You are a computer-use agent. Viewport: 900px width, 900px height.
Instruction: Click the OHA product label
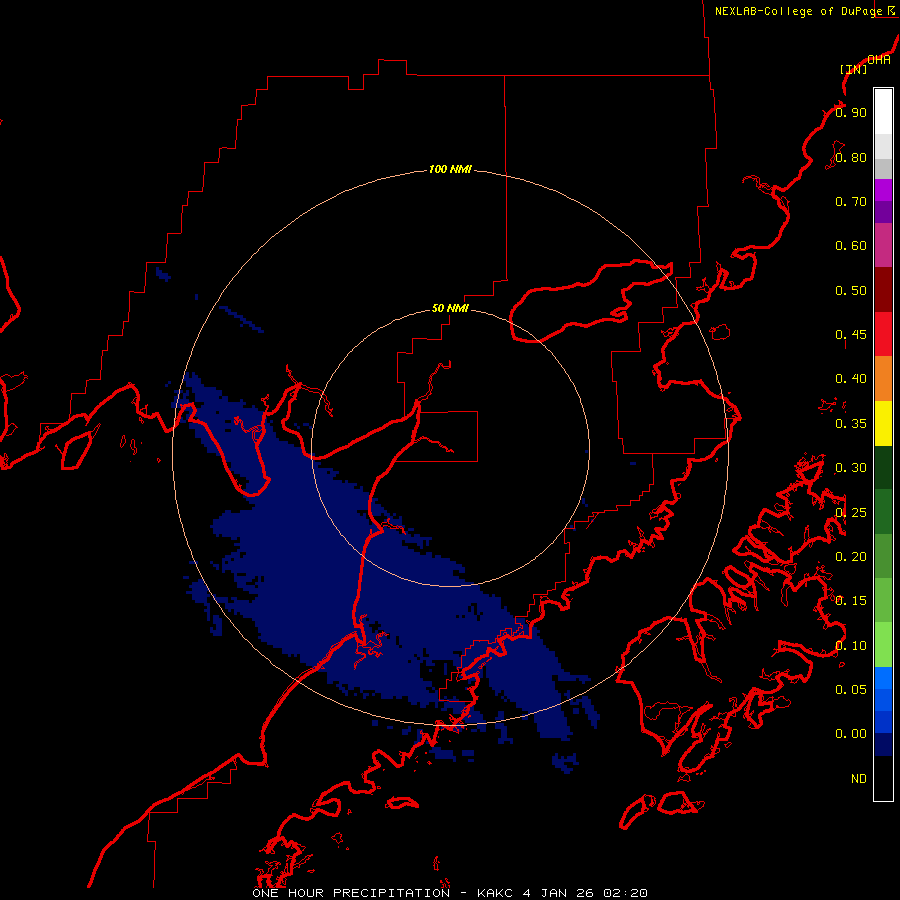[879, 60]
